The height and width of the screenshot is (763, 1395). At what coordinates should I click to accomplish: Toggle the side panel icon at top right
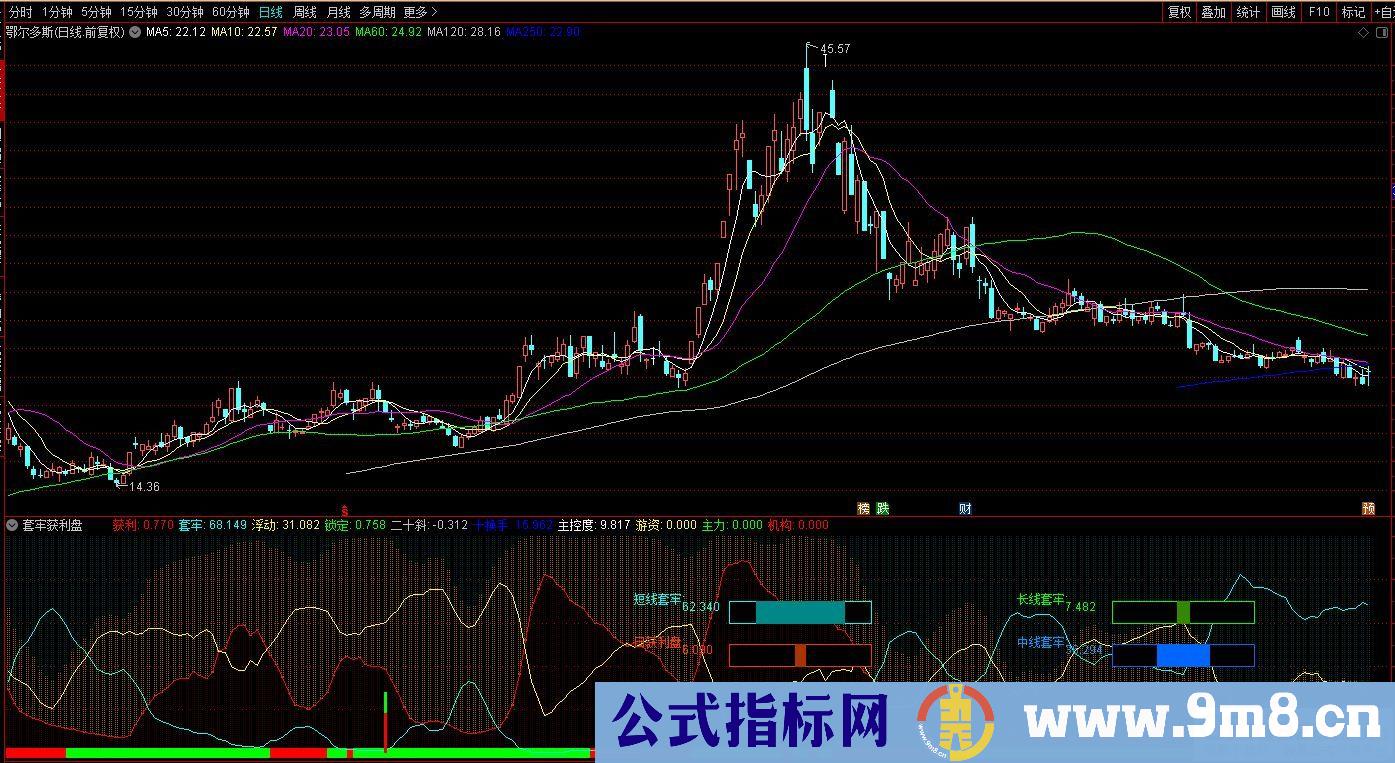(1382, 32)
